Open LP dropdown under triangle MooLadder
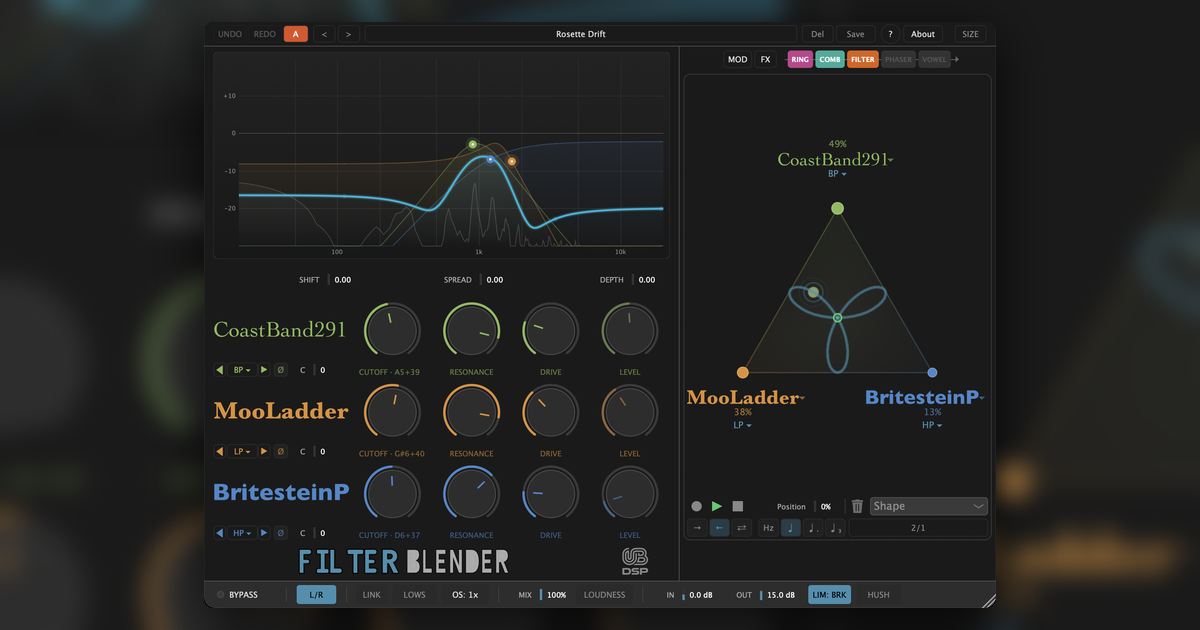This screenshot has height=630, width=1200. [x=743, y=425]
